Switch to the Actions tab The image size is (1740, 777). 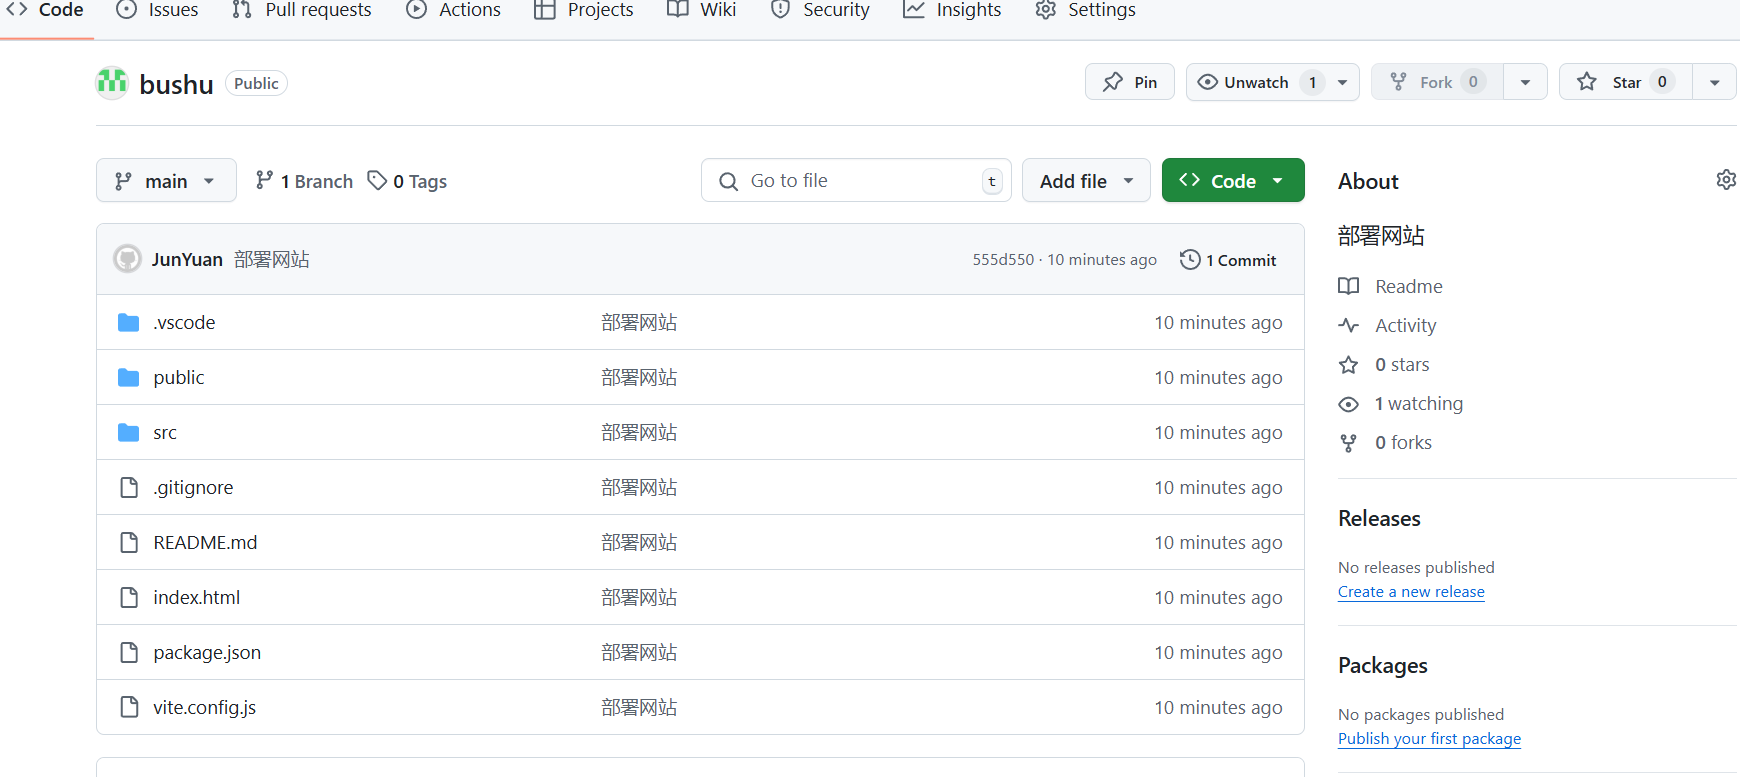pyautogui.click(x=454, y=10)
